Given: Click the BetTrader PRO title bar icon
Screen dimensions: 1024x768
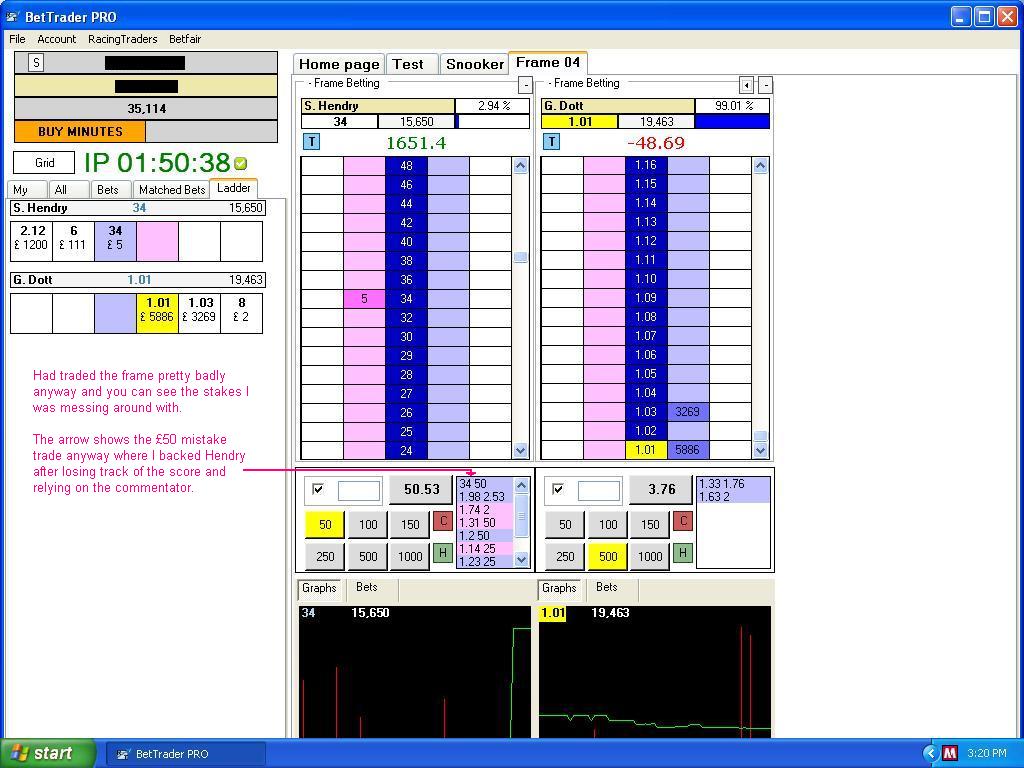Looking at the screenshot, I should pos(12,17).
